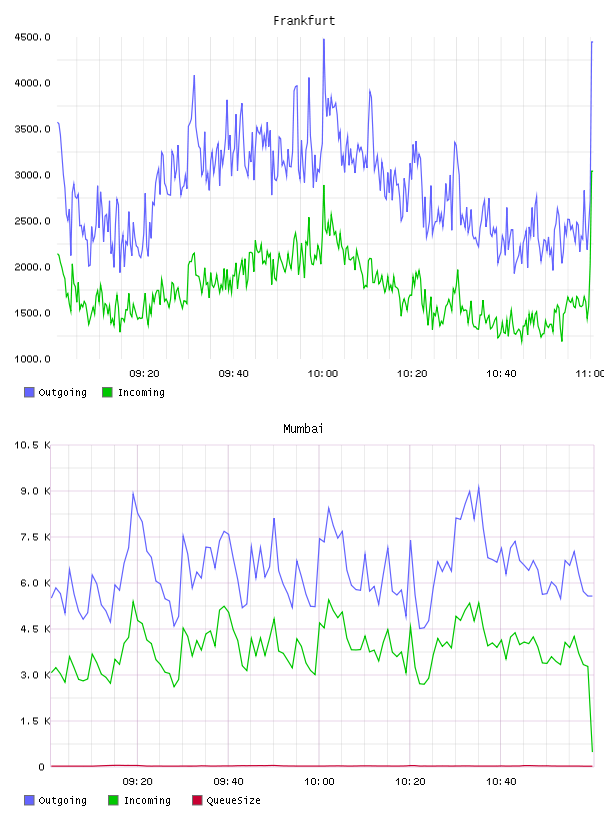Click the 4000.0 y-axis label in Frankfurt chart

tap(32, 83)
